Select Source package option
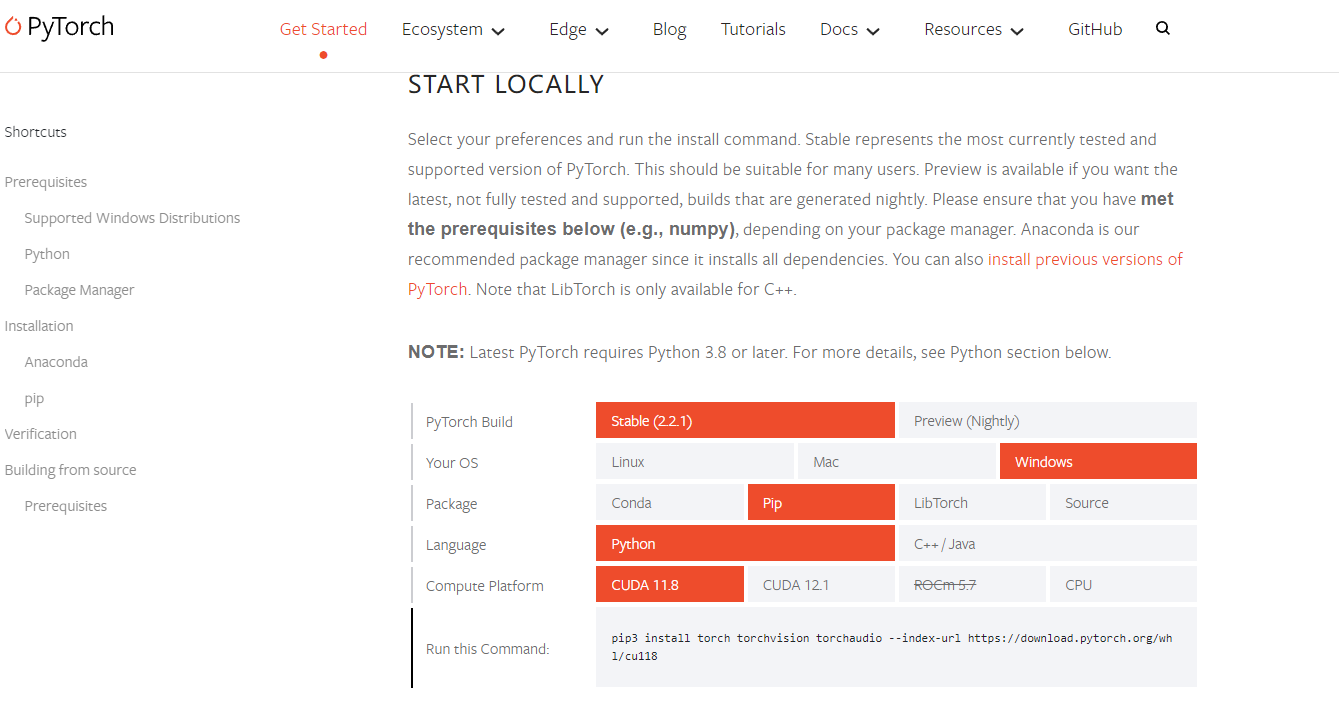1339x708 pixels. coord(1123,502)
